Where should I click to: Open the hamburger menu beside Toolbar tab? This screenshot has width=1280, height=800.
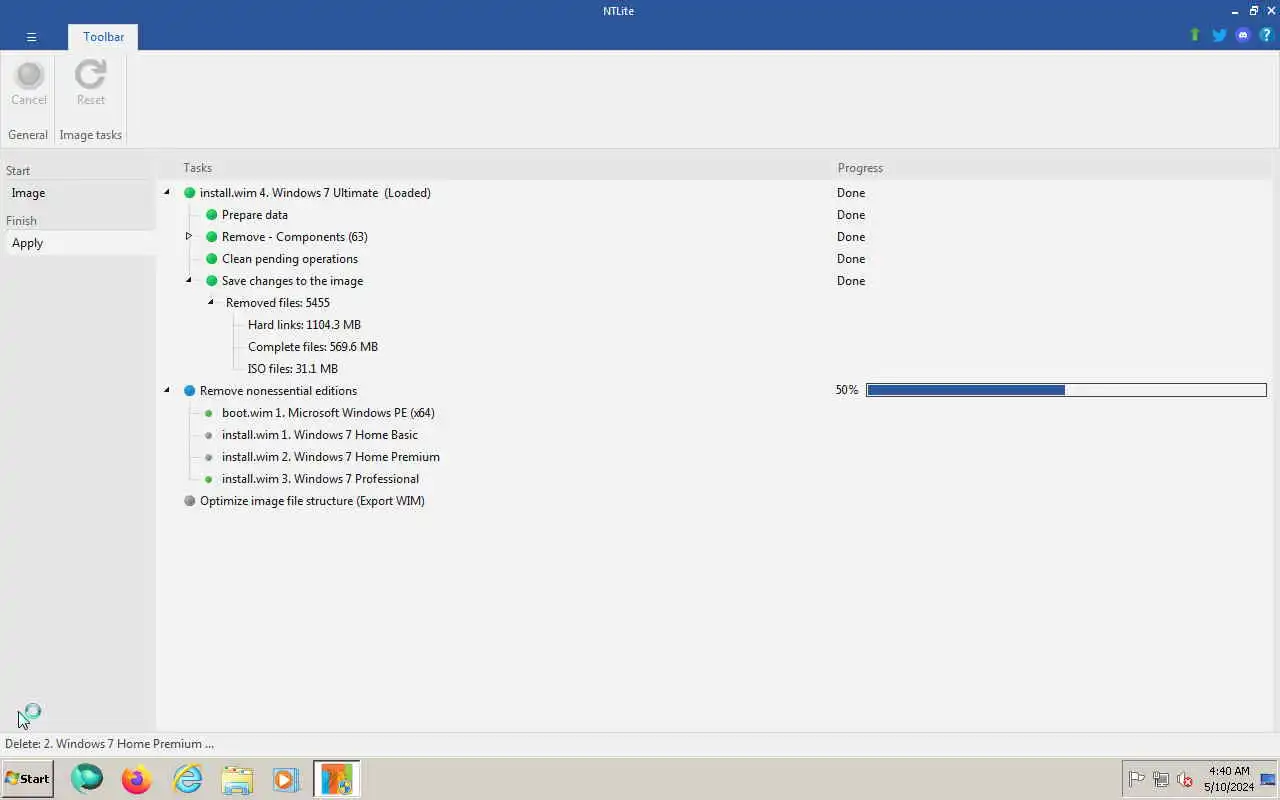[x=31, y=37]
